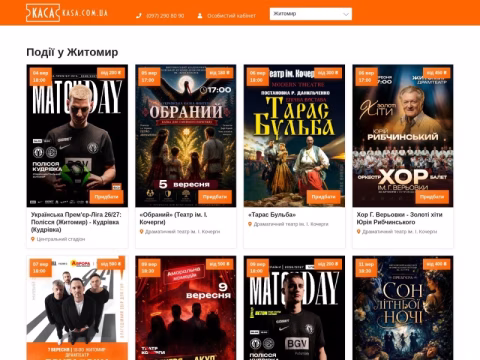Viewport: 480px width, 360px height.
Task: Click Придбати on Полісся - Кудрівка Matchday poster
Action: (106, 197)
